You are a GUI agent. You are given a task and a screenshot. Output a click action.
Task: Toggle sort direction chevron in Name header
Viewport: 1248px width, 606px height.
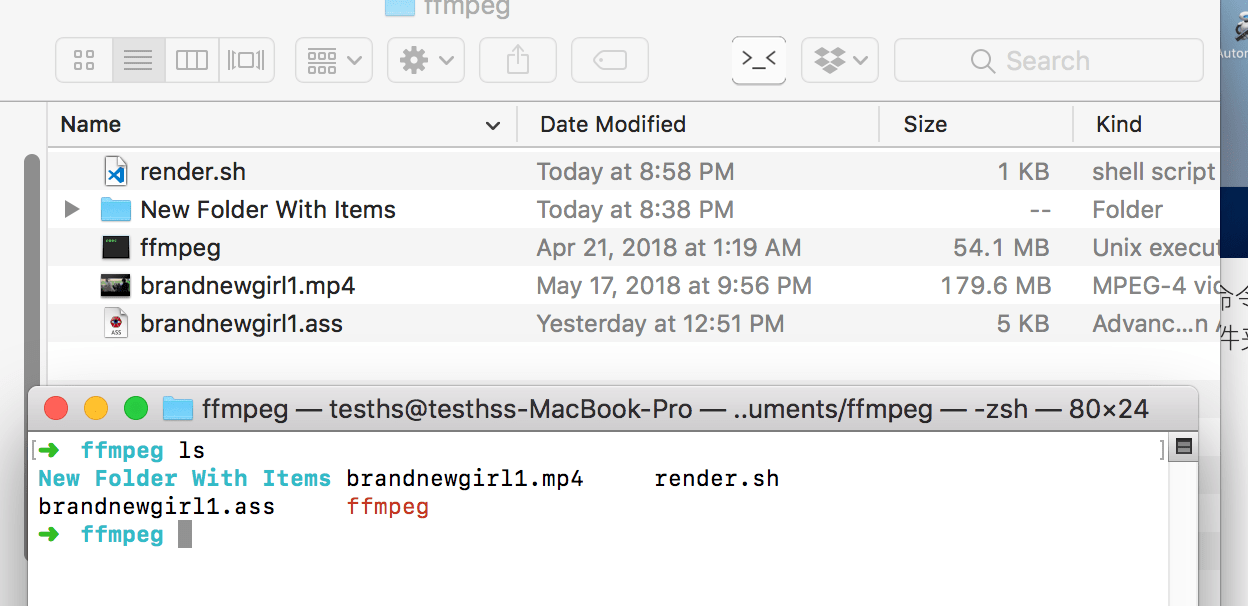click(492, 126)
